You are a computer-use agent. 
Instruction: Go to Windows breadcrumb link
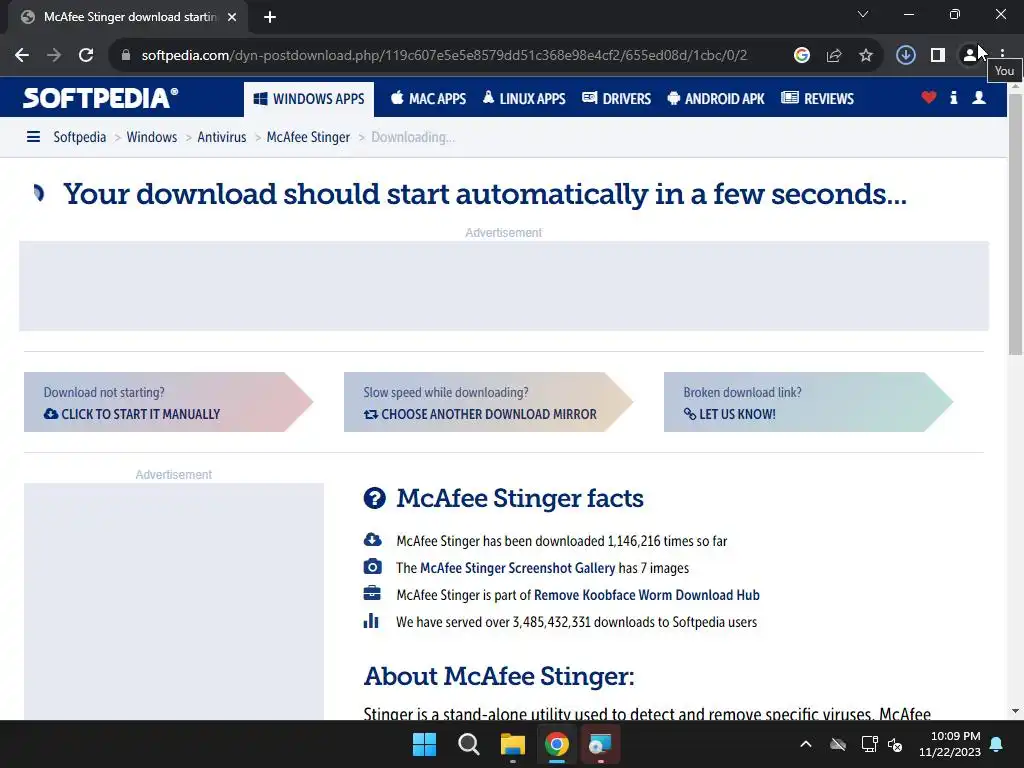tap(152, 137)
